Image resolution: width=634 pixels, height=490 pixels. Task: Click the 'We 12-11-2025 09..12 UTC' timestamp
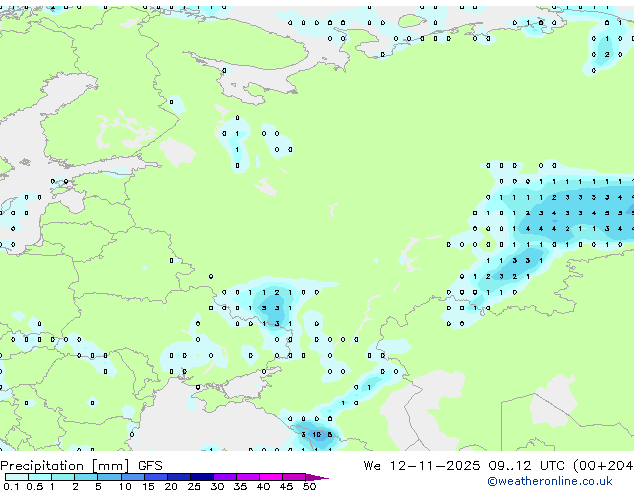point(465,466)
